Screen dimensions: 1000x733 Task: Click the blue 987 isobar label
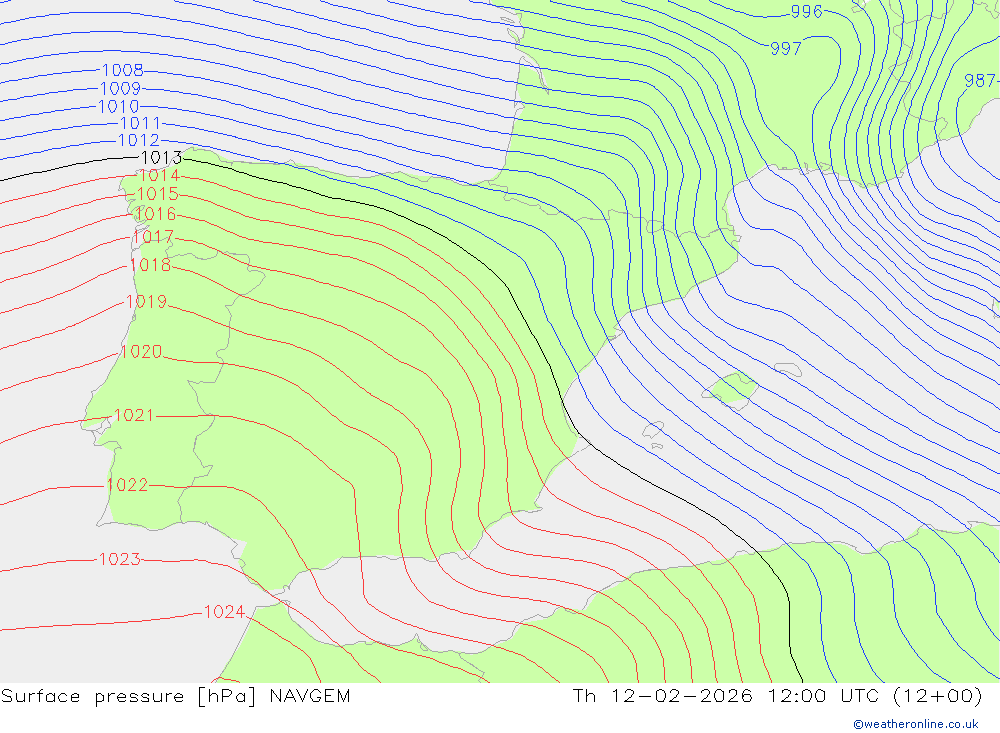click(980, 80)
